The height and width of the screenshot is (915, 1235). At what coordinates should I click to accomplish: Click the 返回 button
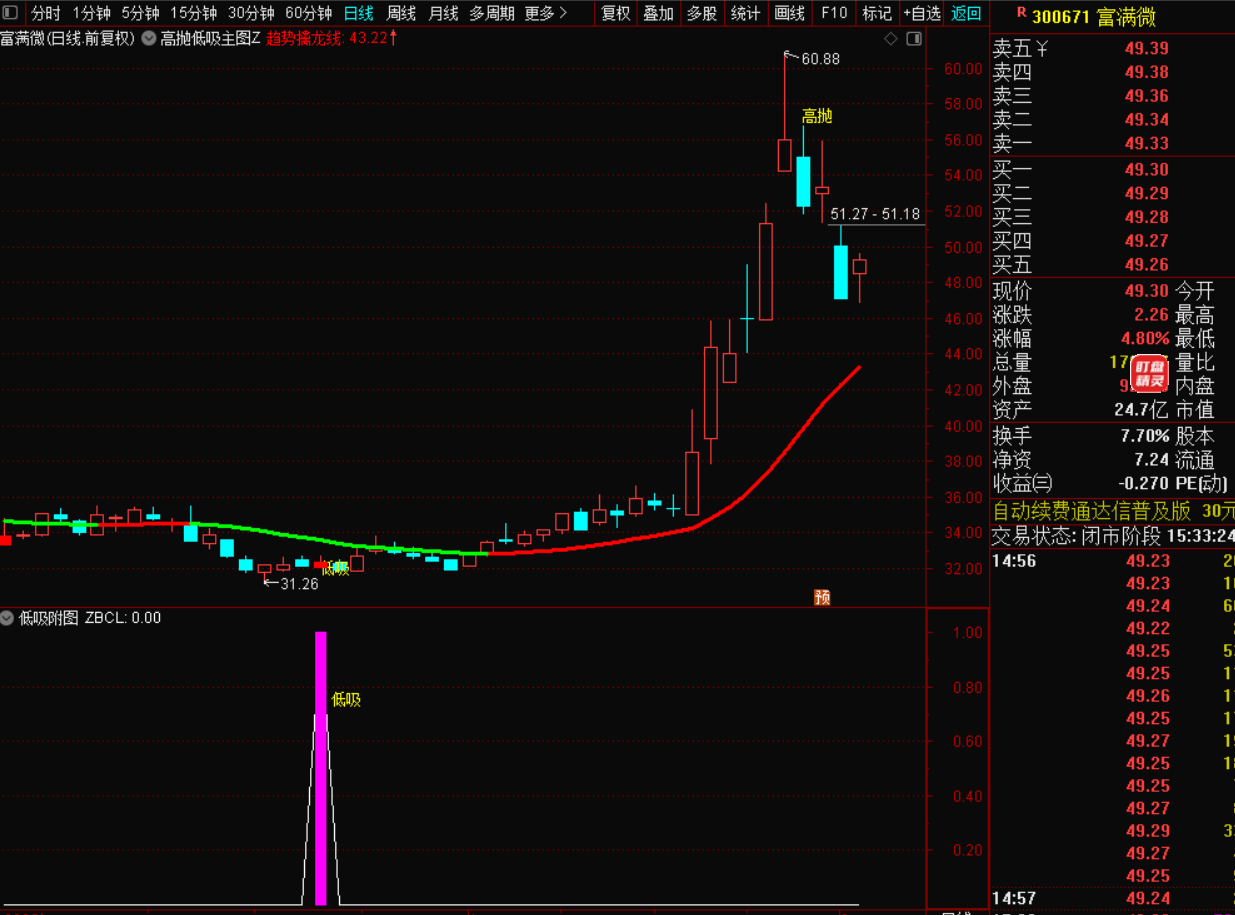(966, 14)
